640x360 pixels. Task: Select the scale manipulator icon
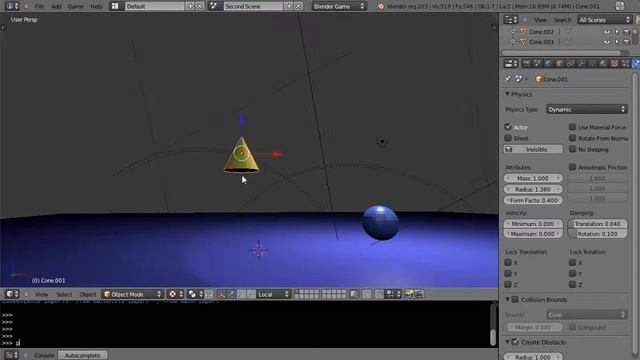(251, 294)
